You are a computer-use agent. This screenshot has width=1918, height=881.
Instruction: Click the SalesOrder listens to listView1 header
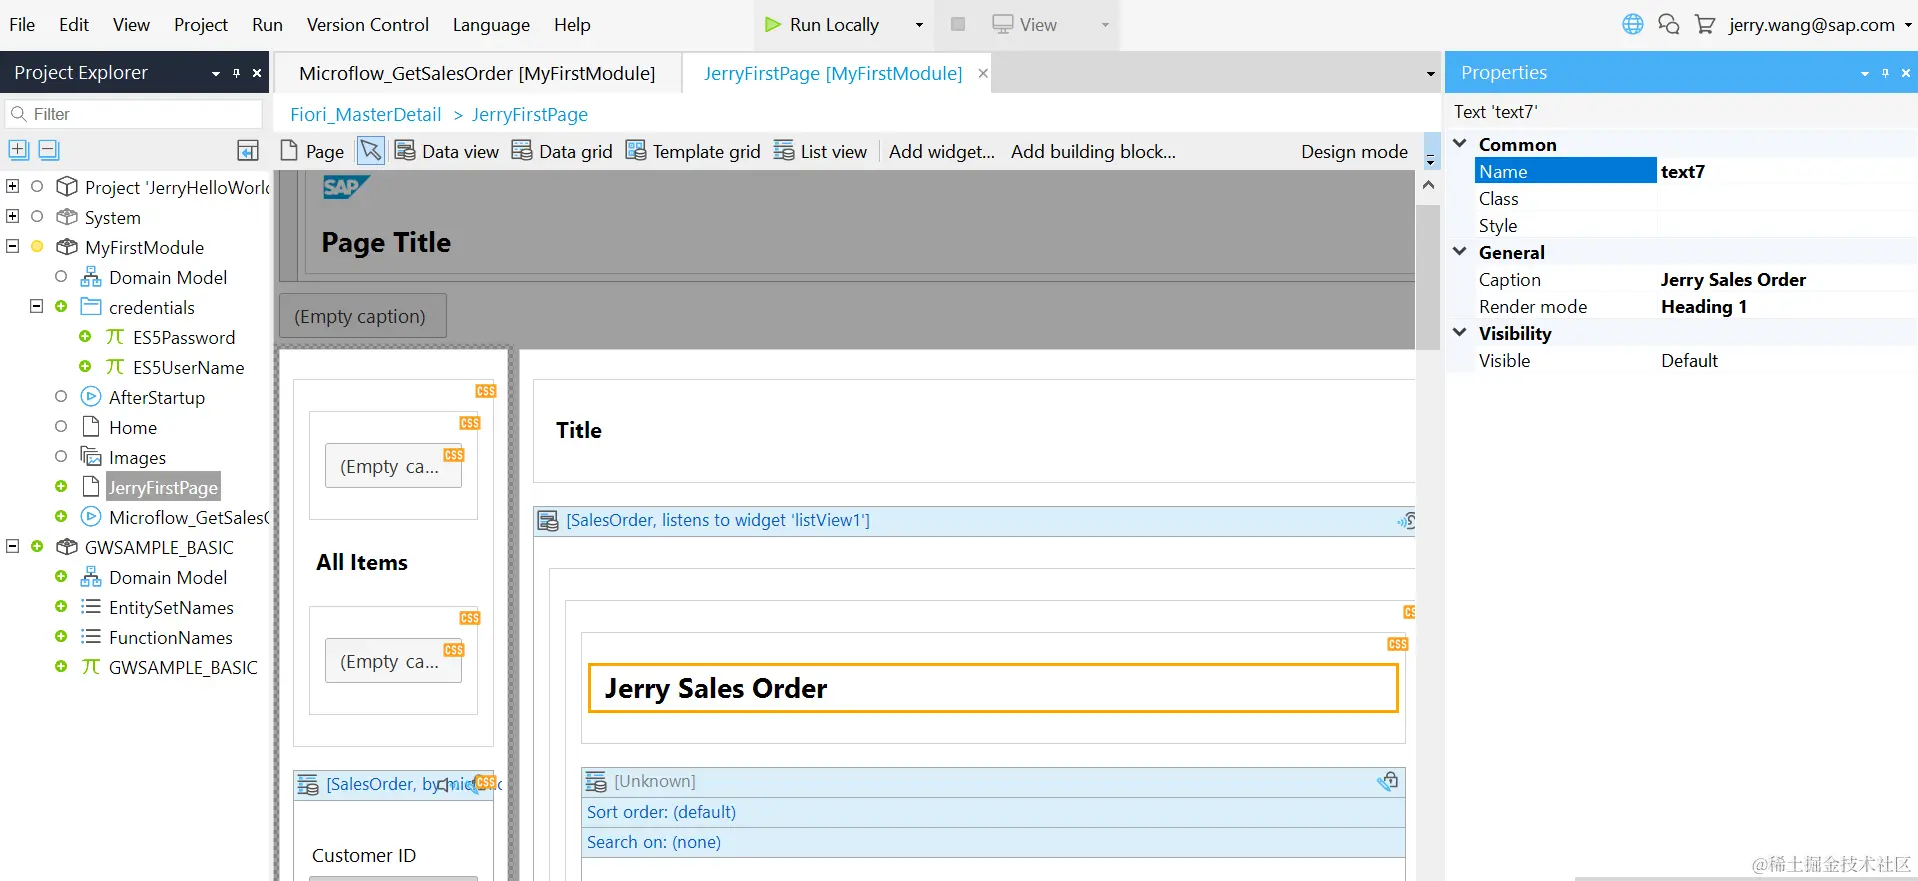(974, 520)
